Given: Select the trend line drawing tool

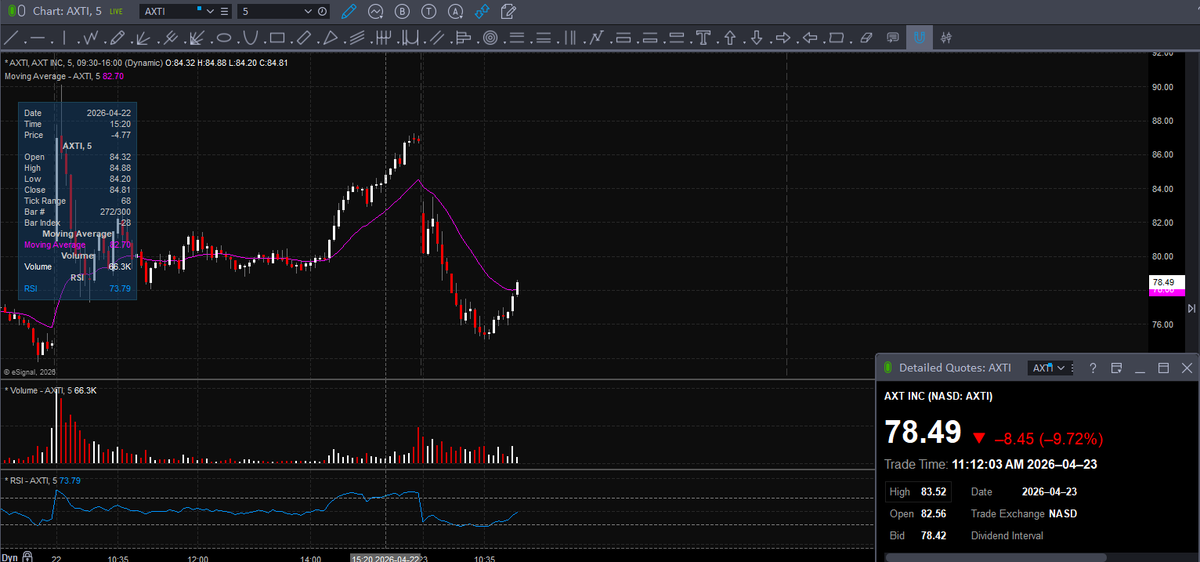Looking at the screenshot, I should (x=11, y=38).
